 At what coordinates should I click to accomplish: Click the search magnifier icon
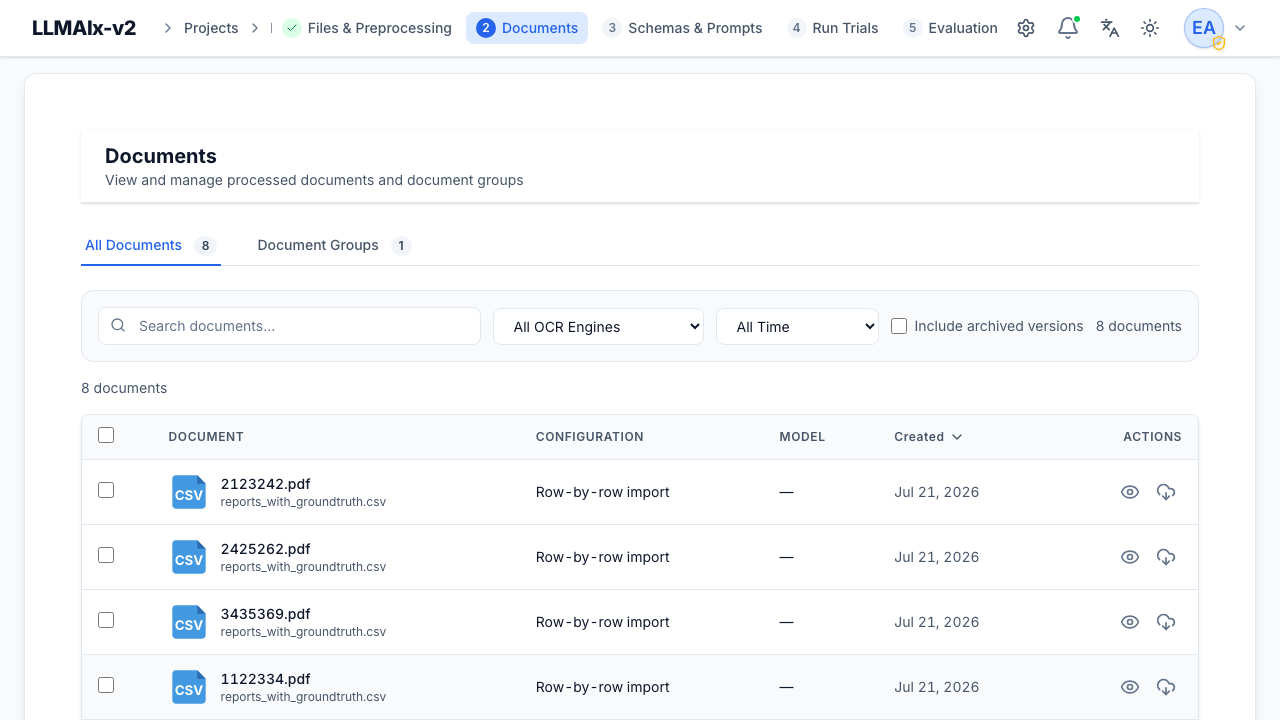point(118,326)
